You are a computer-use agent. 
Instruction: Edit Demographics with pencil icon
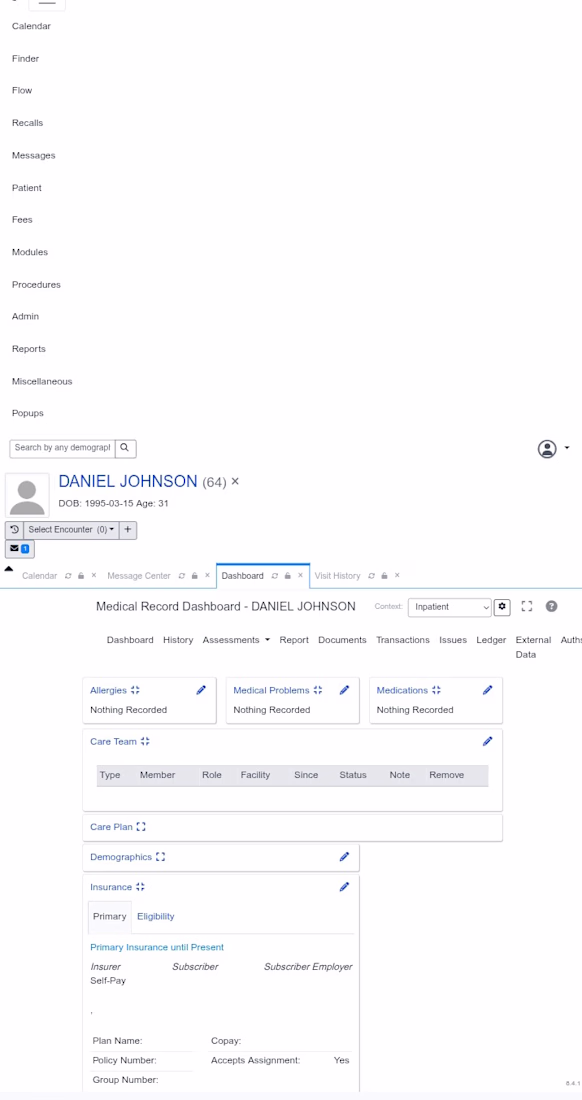click(x=344, y=857)
